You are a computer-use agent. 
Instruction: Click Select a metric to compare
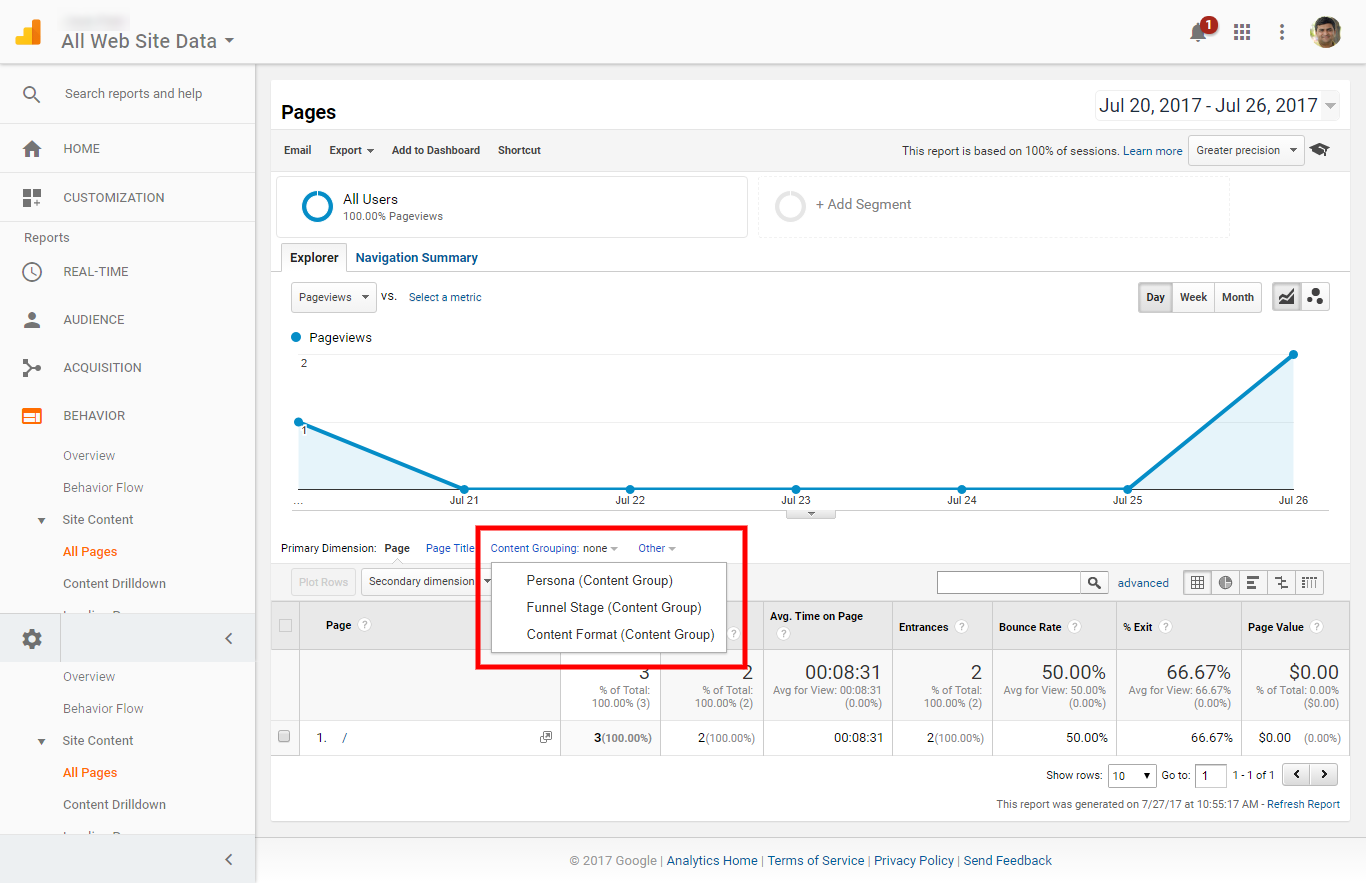(445, 297)
